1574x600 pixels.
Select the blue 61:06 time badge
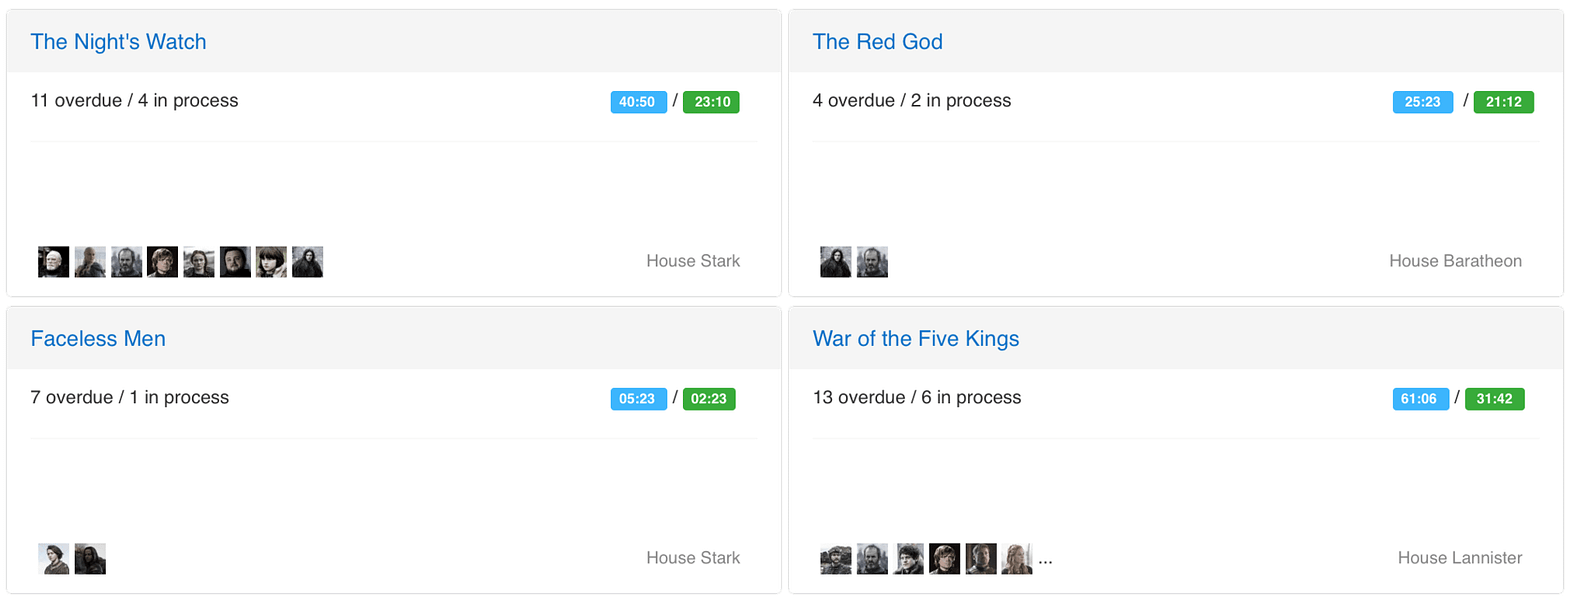coord(1419,399)
